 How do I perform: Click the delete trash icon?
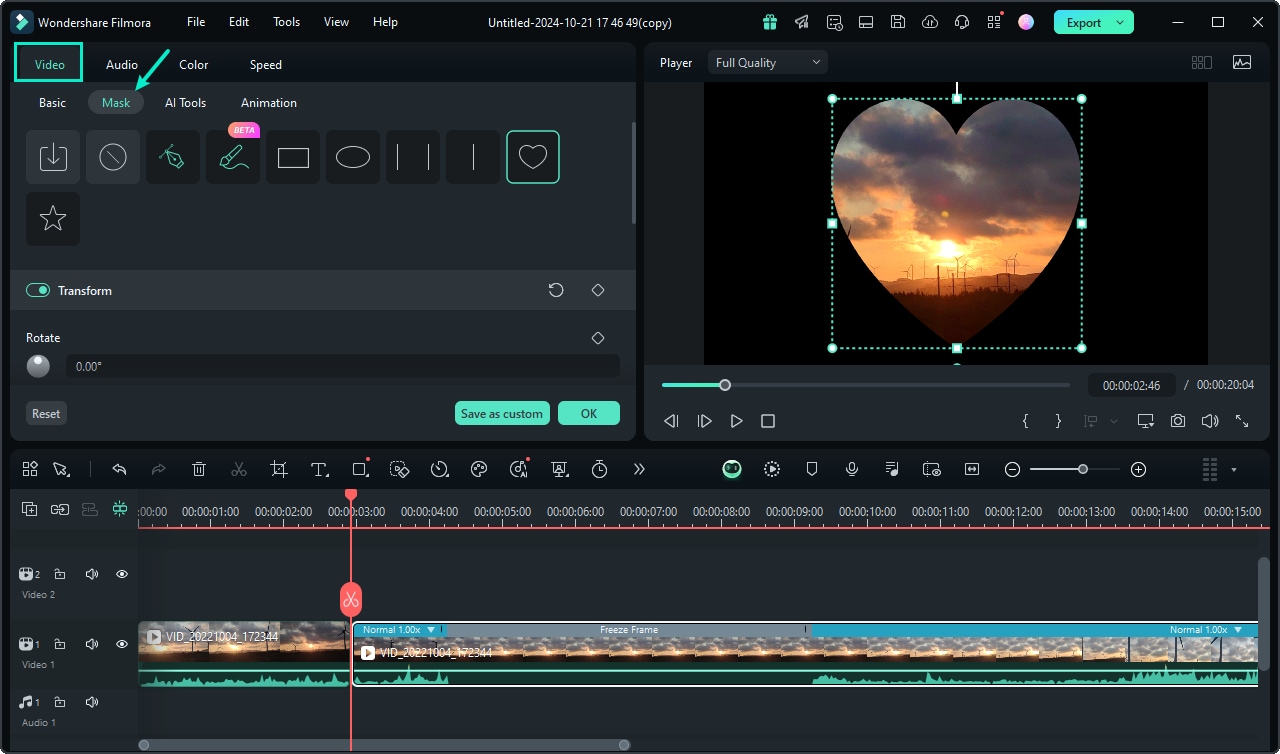199,469
